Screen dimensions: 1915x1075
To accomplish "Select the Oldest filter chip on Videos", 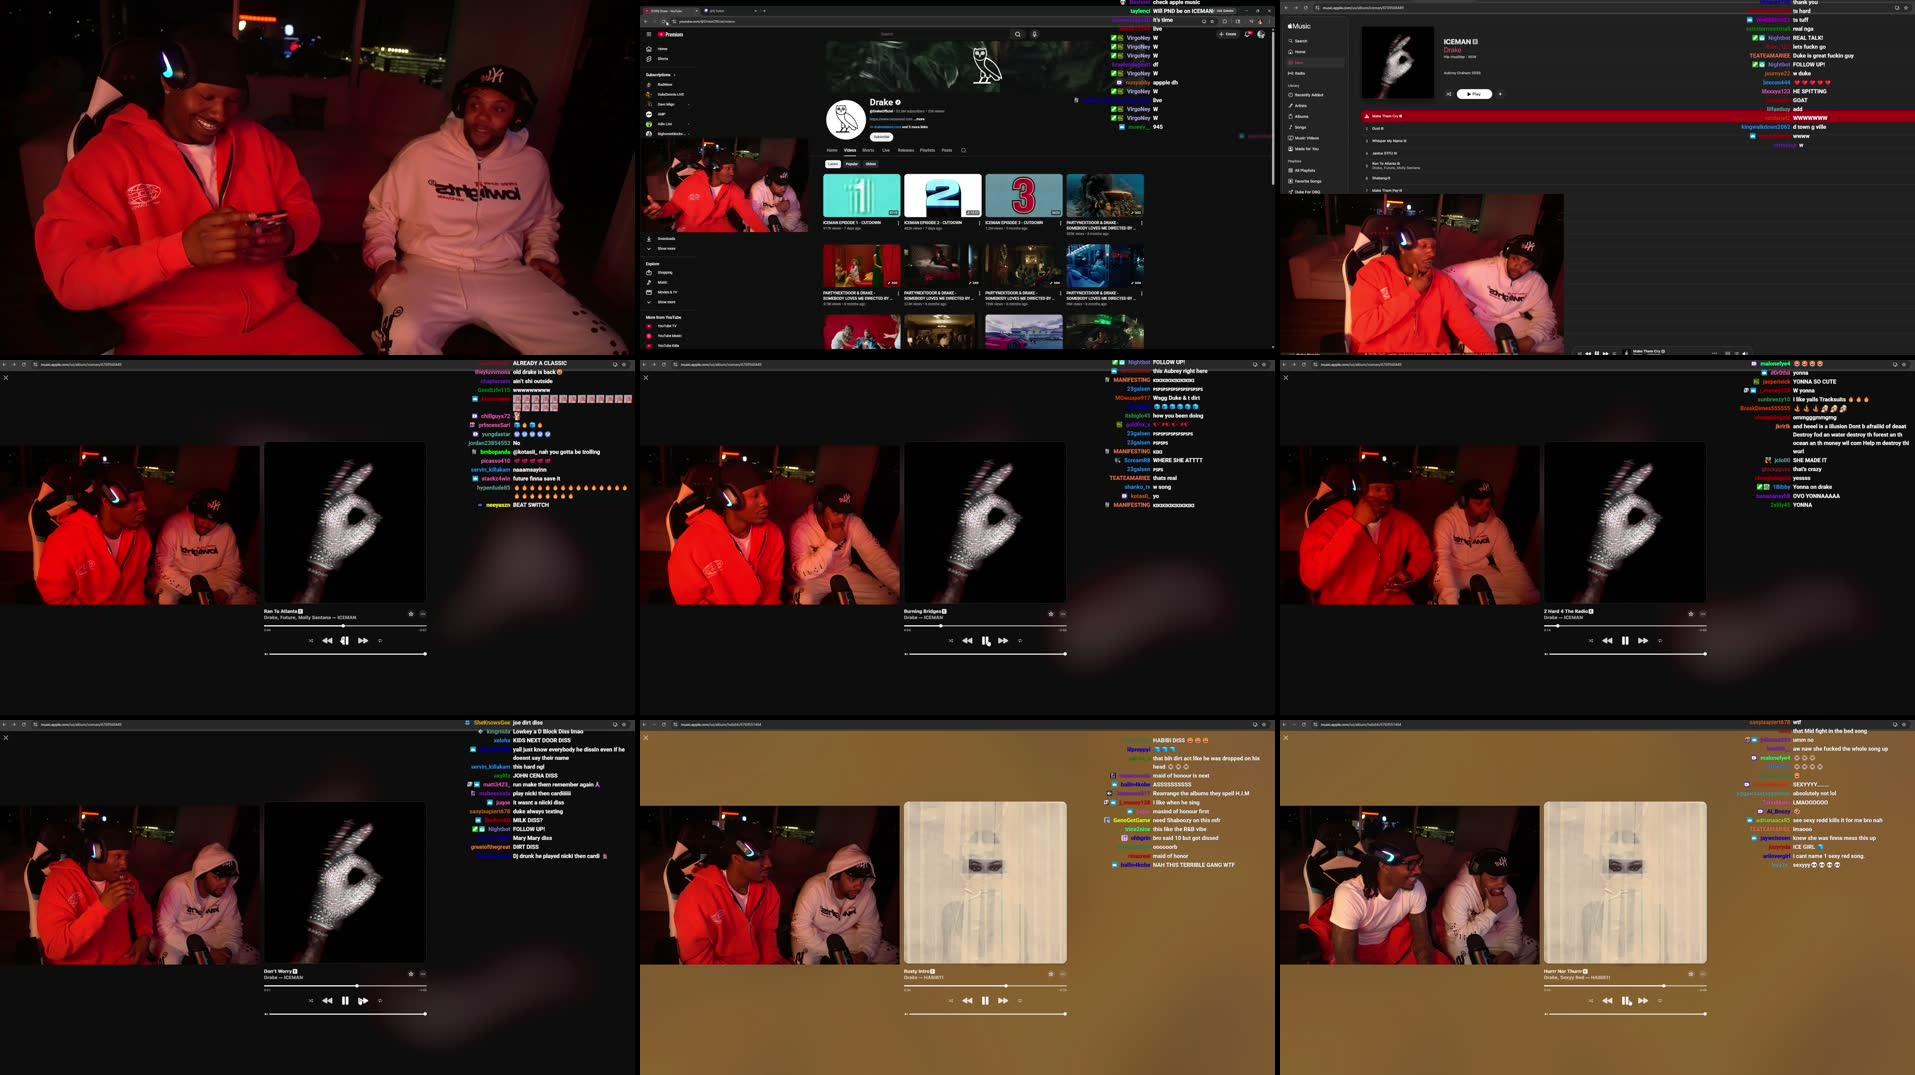I will (871, 164).
